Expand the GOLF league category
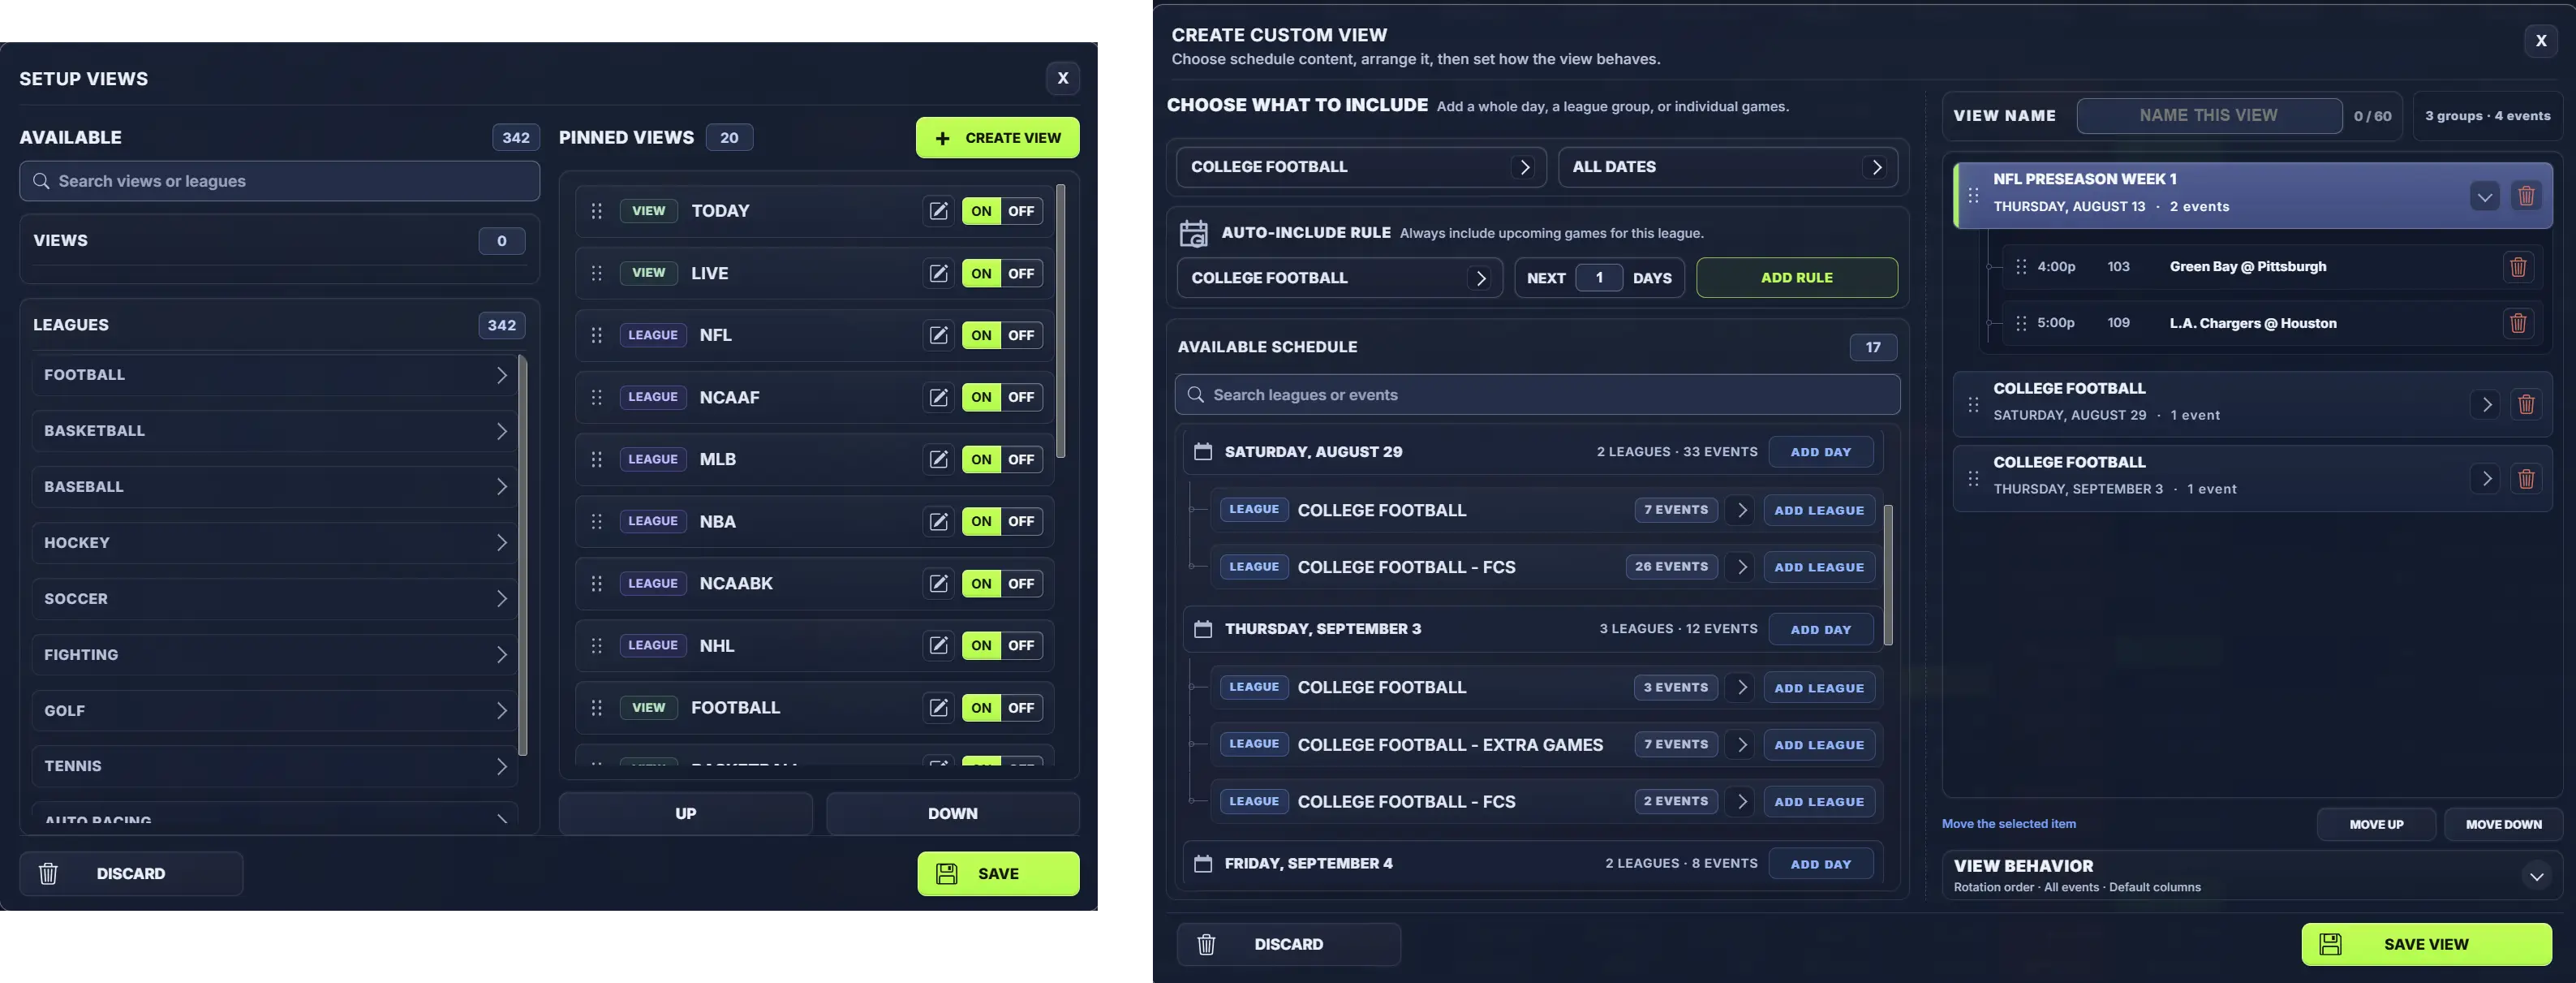Screen dimensions: 2576x983 (274, 711)
